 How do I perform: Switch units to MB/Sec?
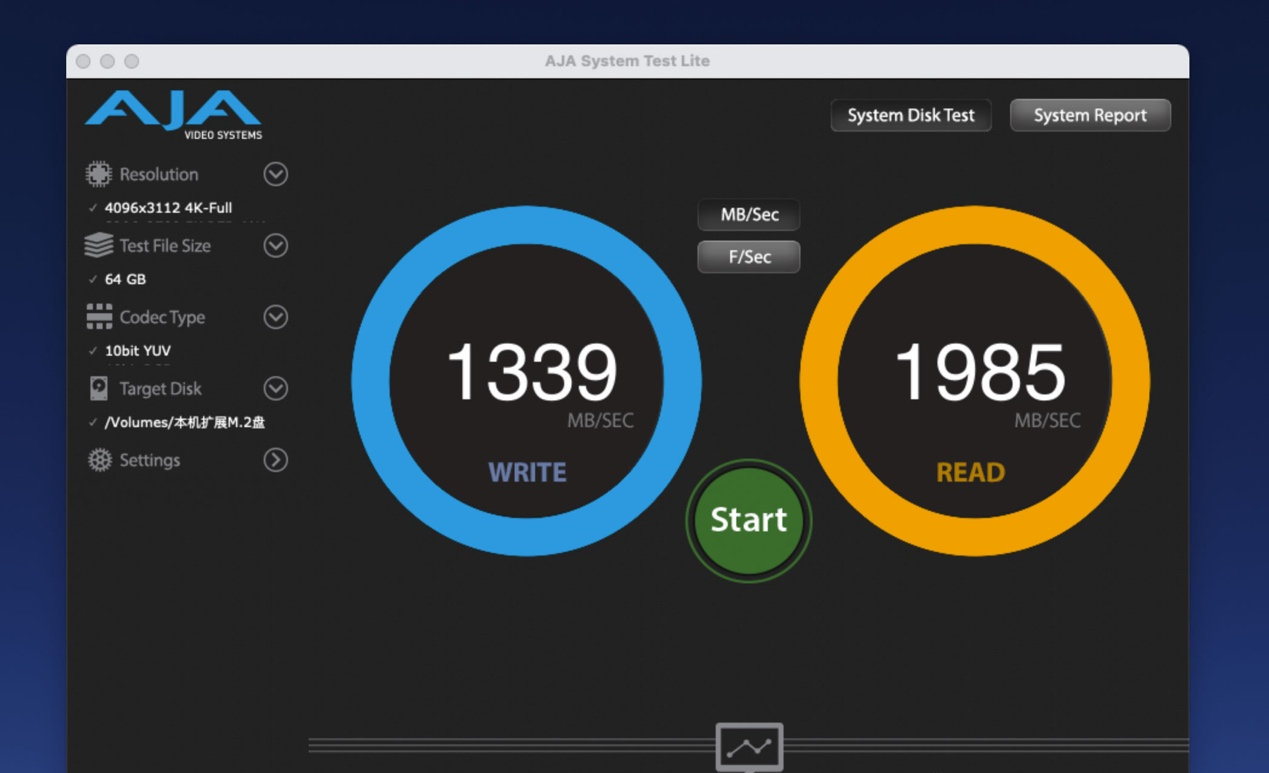(749, 215)
